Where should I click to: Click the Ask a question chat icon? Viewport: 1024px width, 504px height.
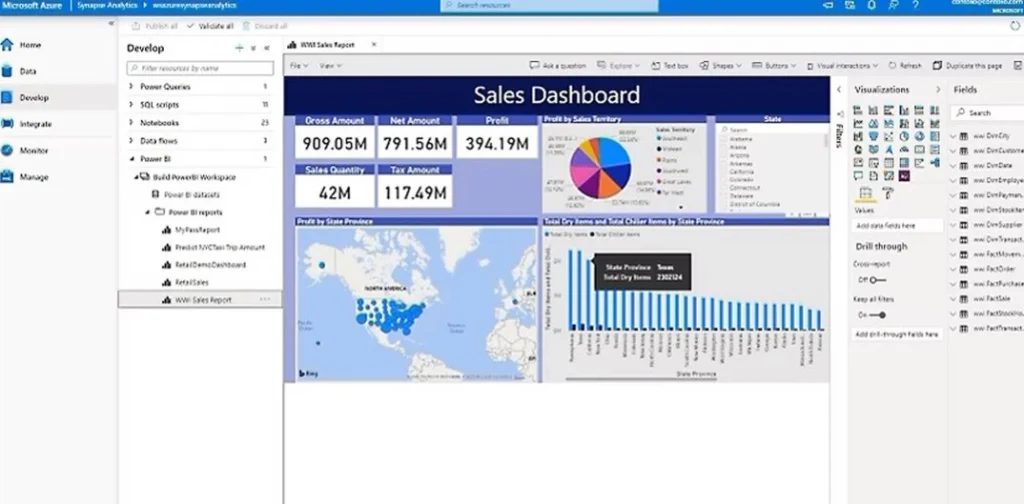tap(534, 66)
